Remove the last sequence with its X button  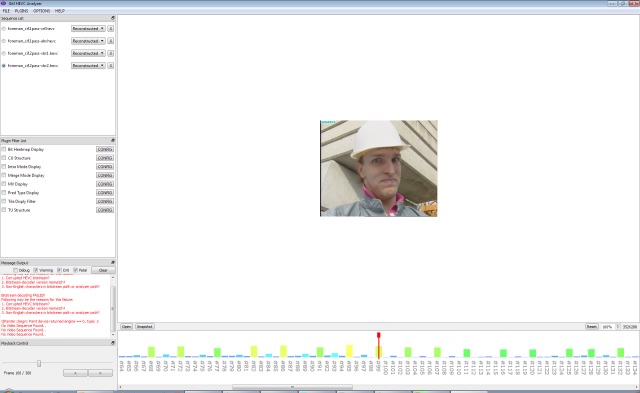111,65
